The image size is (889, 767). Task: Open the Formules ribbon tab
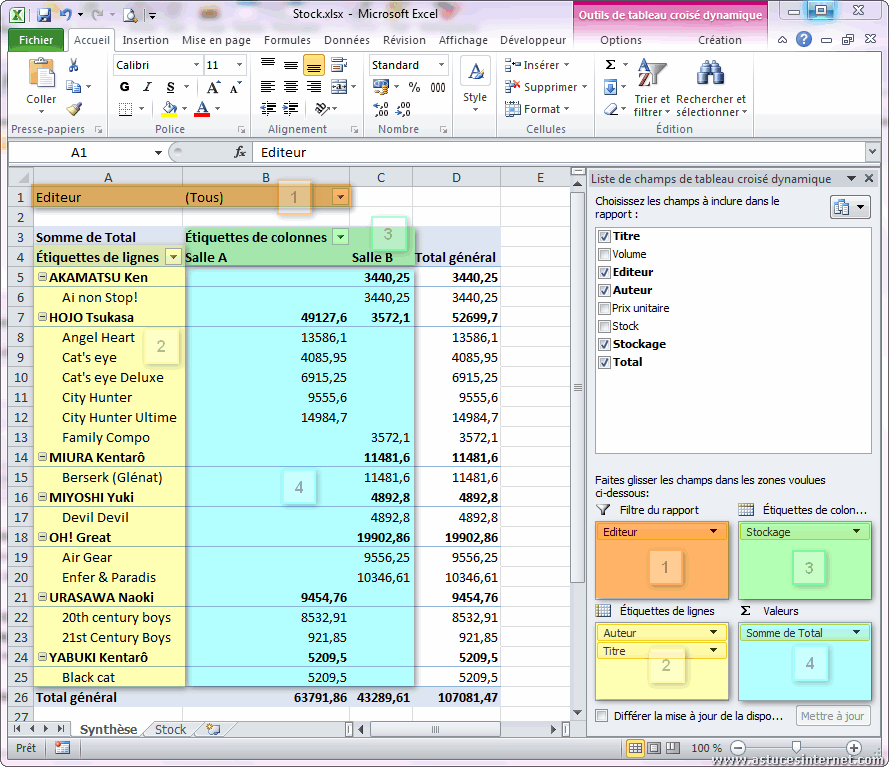[287, 40]
